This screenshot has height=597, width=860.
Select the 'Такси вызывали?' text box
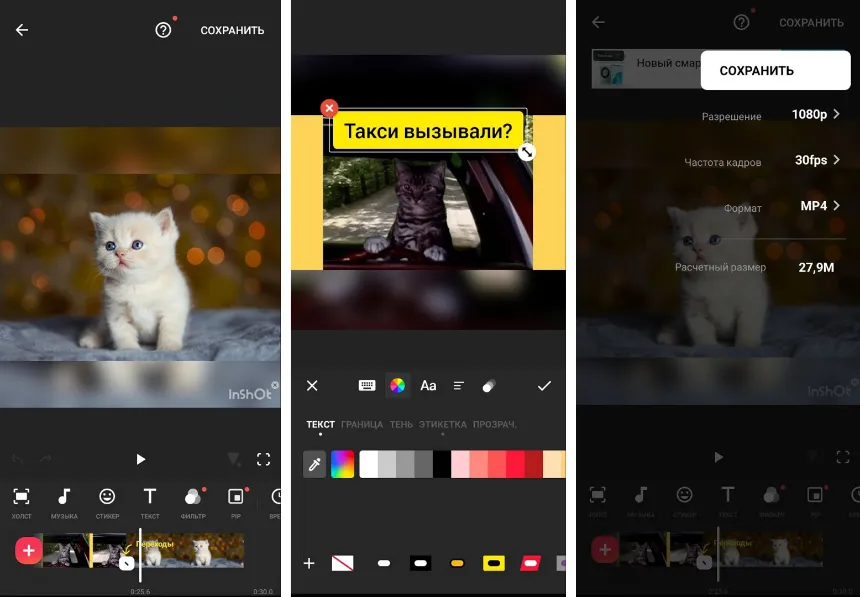(x=428, y=131)
